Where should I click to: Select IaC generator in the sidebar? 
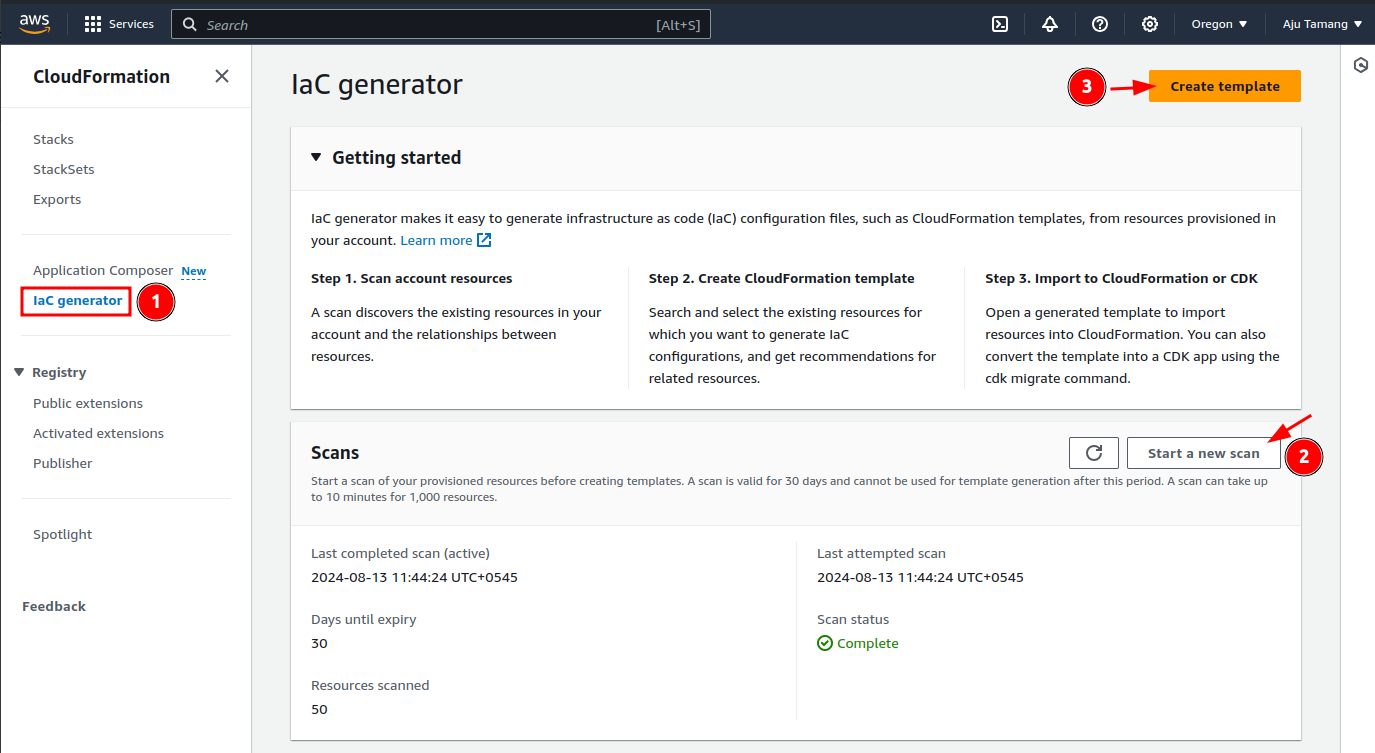click(77, 300)
